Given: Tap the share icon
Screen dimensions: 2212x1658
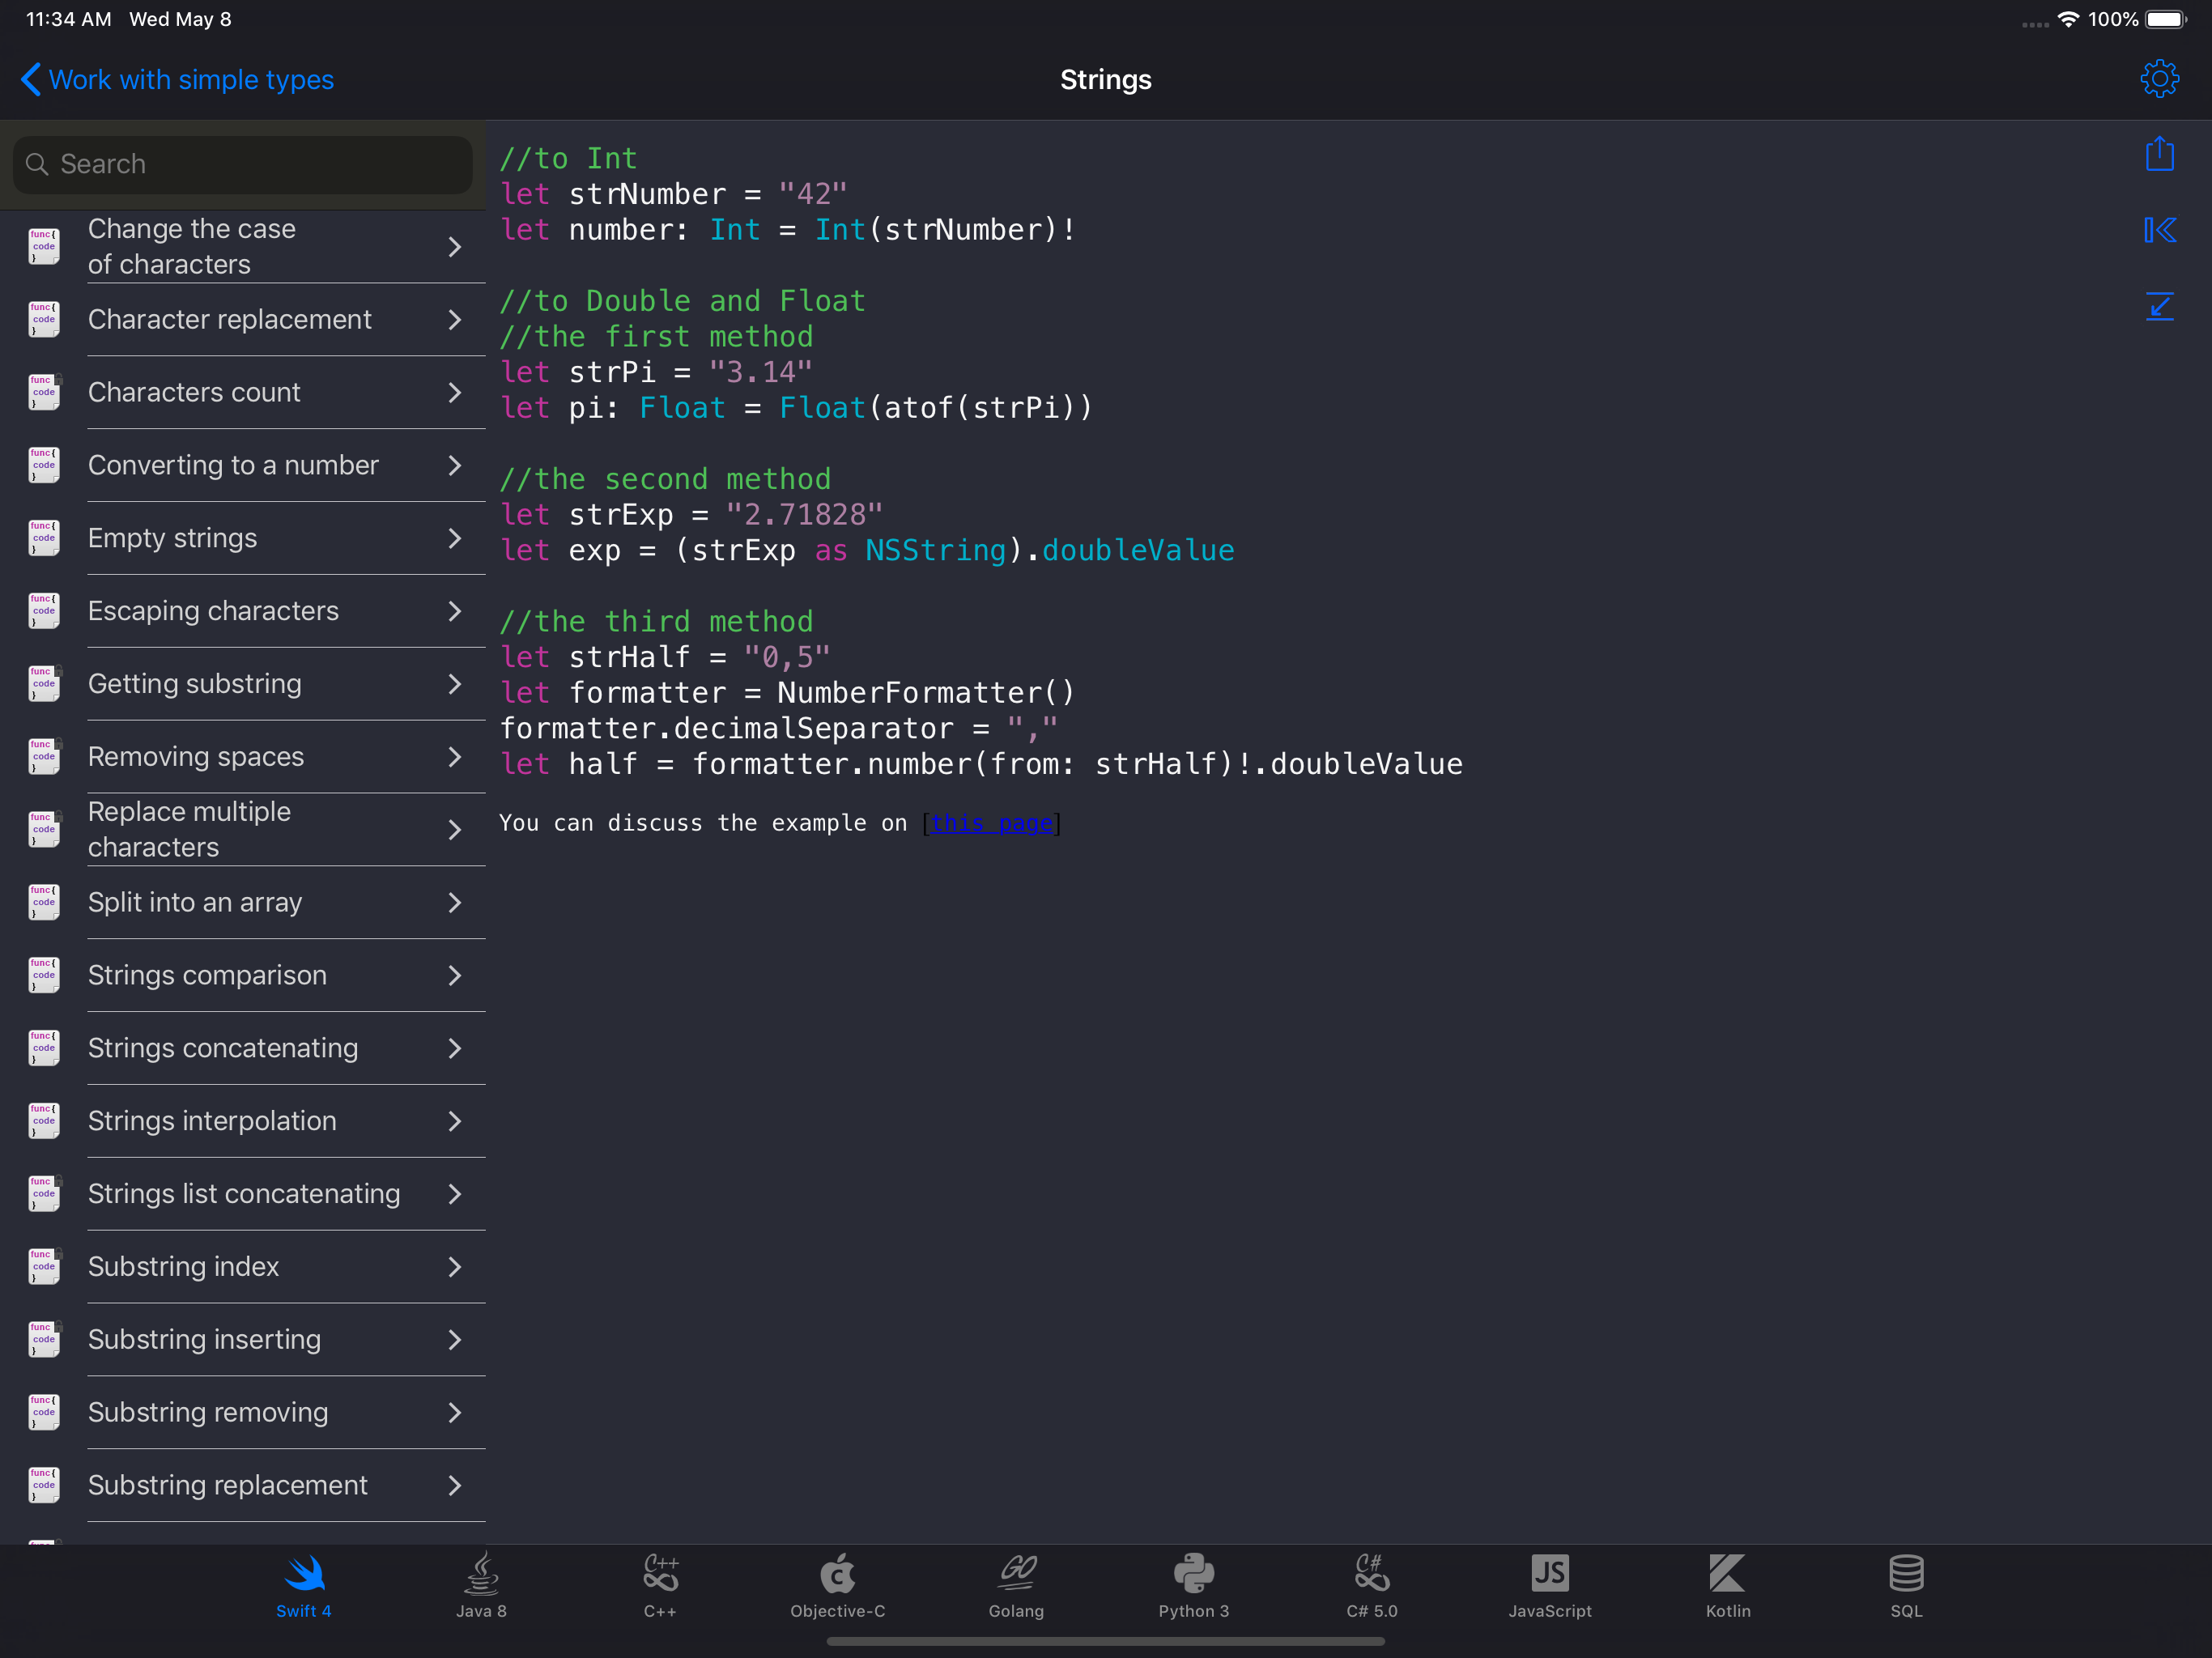Looking at the screenshot, I should click(x=2159, y=155).
